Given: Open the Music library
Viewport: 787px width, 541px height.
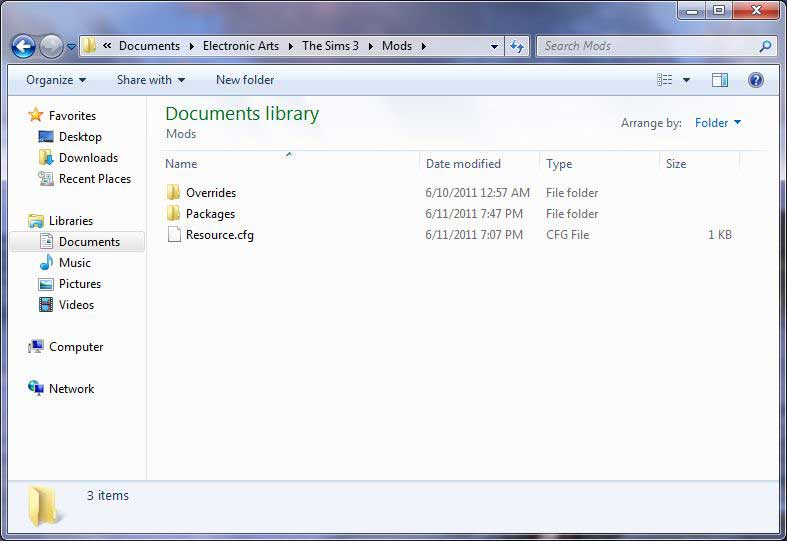Looking at the screenshot, I should pos(75,263).
